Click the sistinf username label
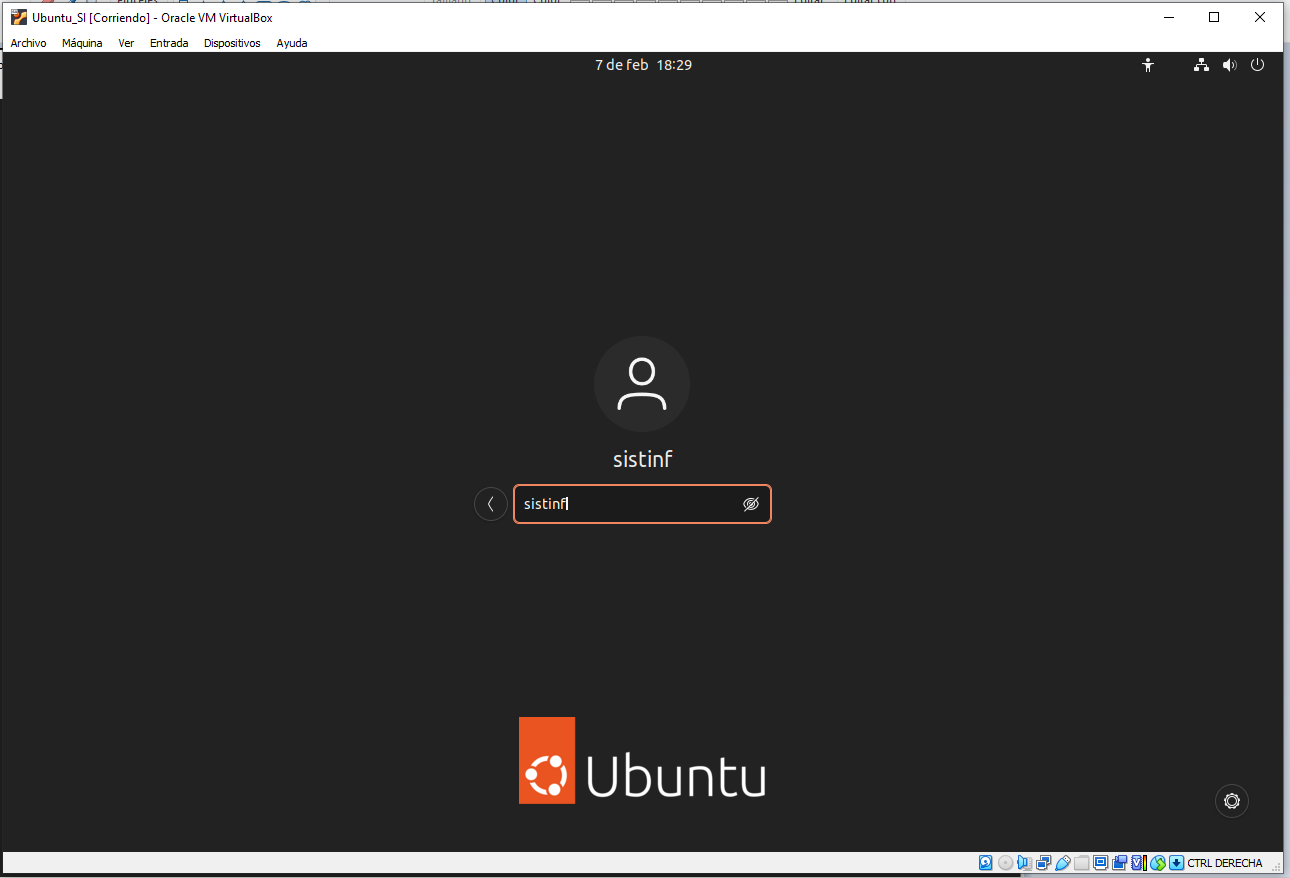 point(642,459)
